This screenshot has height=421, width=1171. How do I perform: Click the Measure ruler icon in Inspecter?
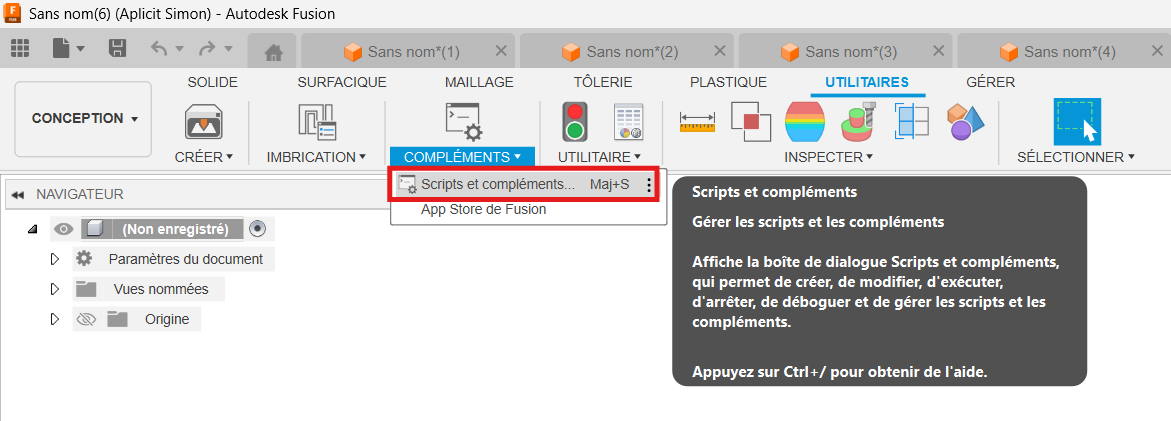click(697, 121)
